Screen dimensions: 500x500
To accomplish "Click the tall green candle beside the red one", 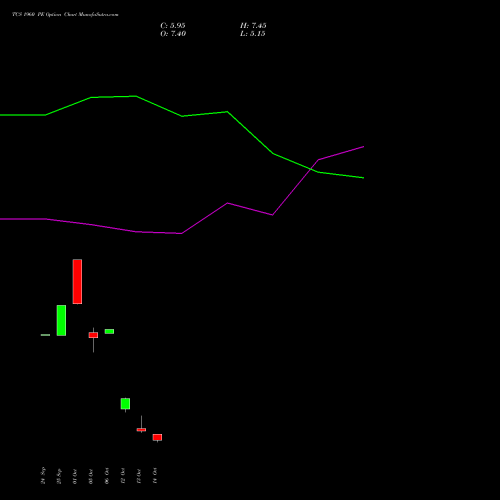I will pos(61,320).
